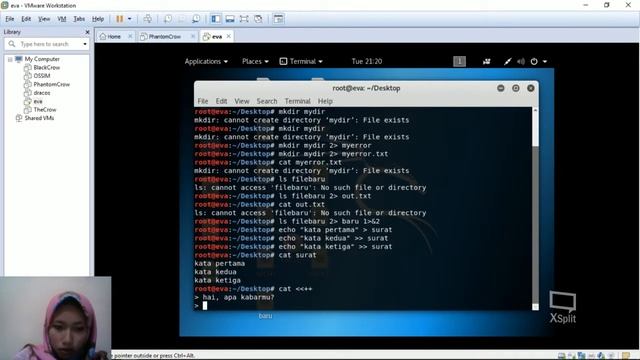This screenshot has width=640, height=360.
Task: Minimize the terminal window
Action: [x=500, y=88]
